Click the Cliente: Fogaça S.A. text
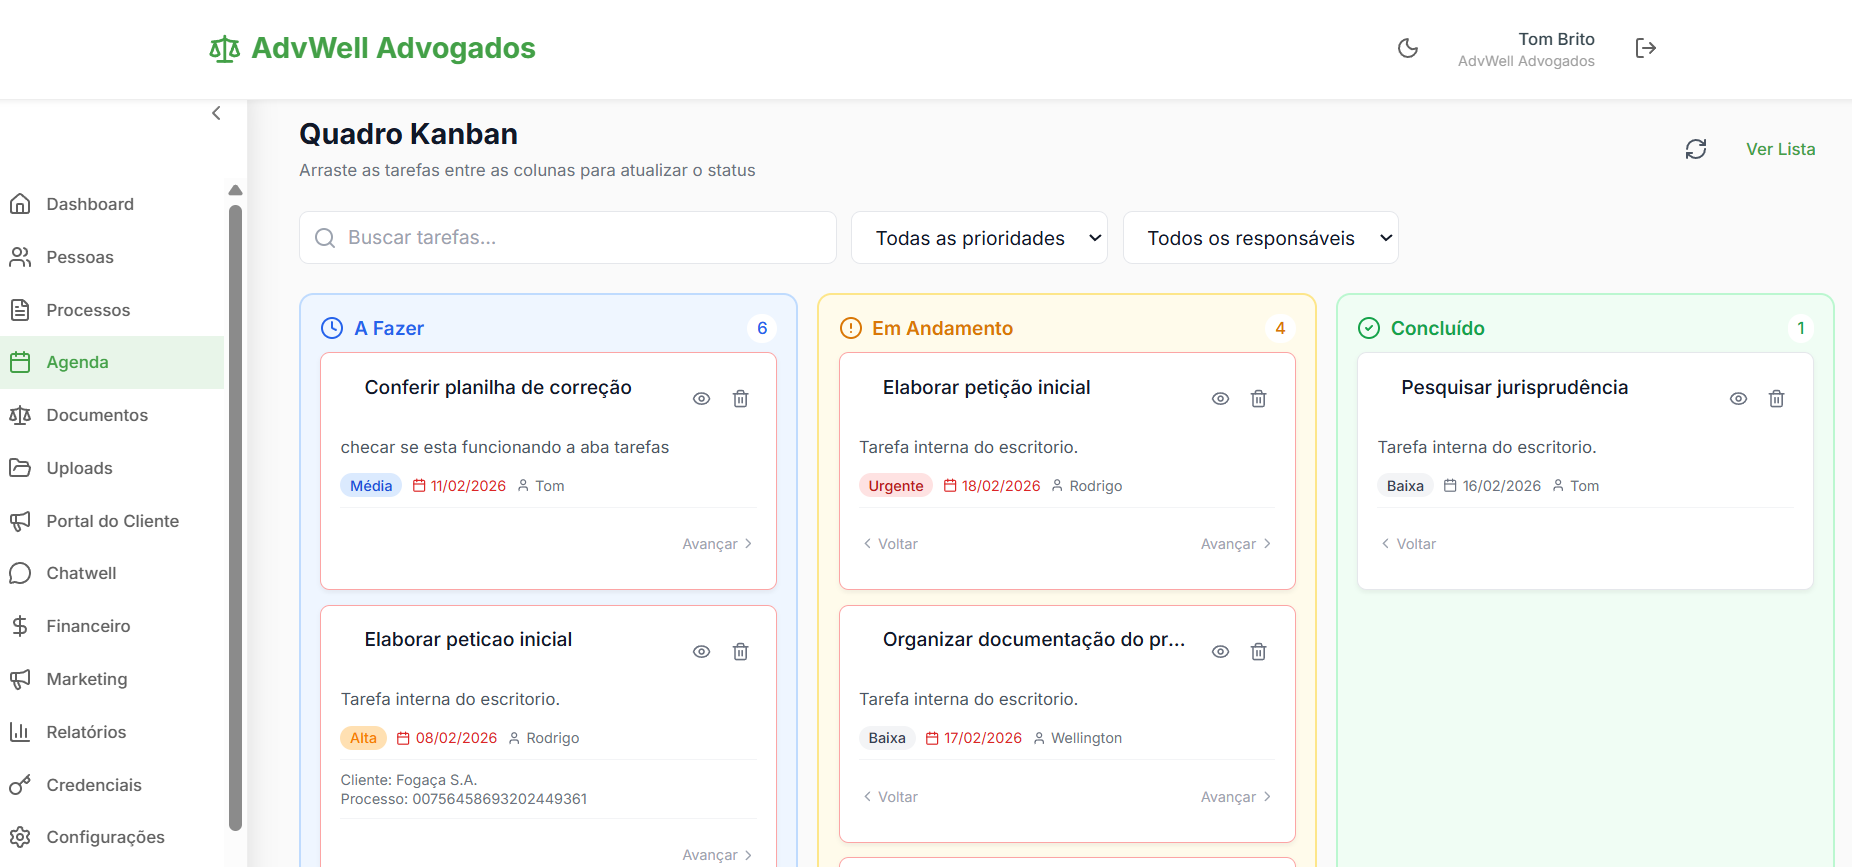This screenshot has width=1852, height=867. [409, 780]
